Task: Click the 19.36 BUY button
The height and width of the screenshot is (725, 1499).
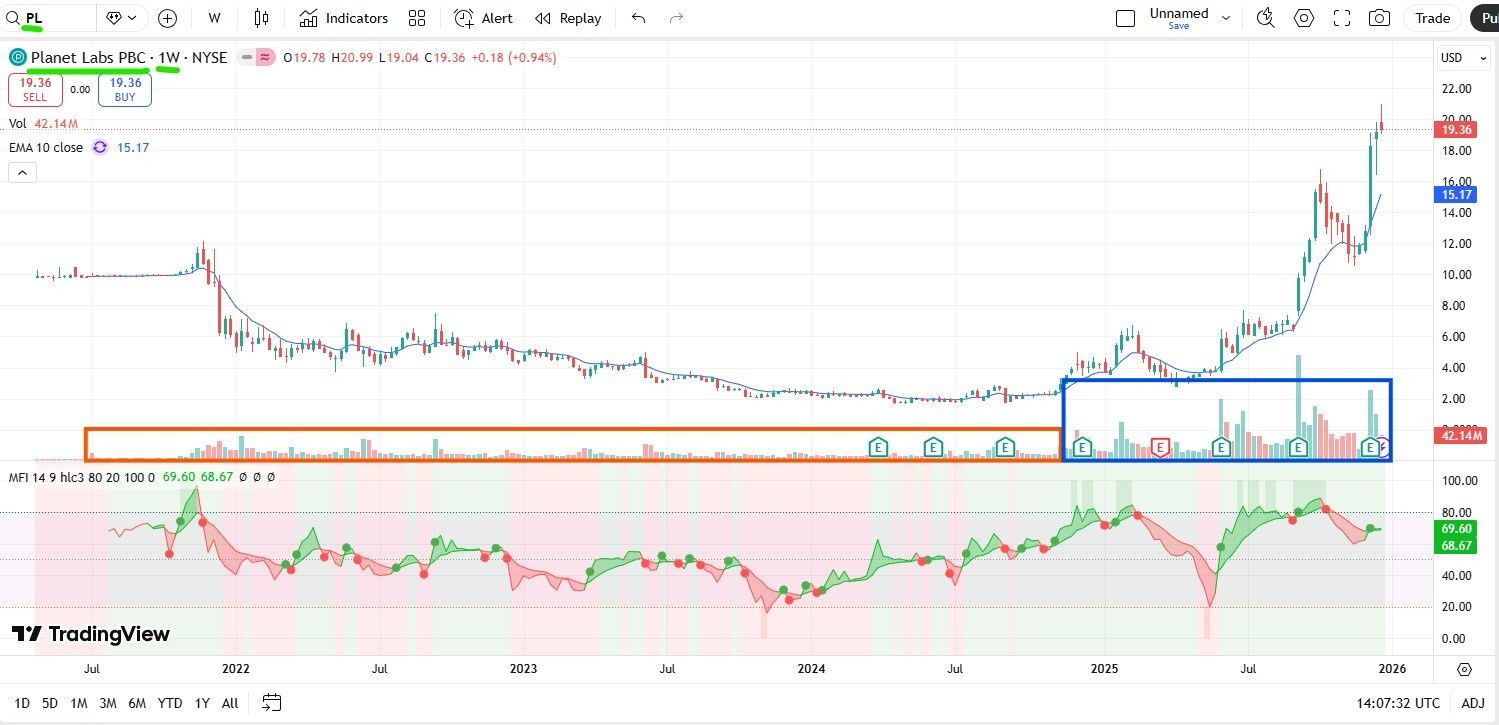Action: [125, 90]
